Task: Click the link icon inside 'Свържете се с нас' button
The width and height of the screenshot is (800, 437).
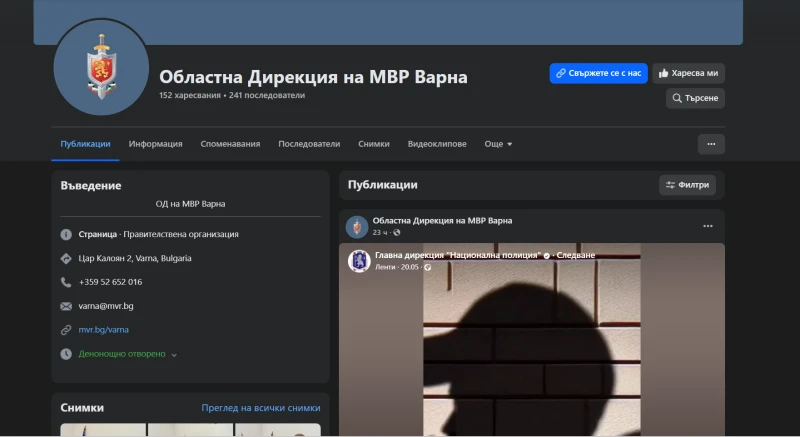Action: pos(561,73)
